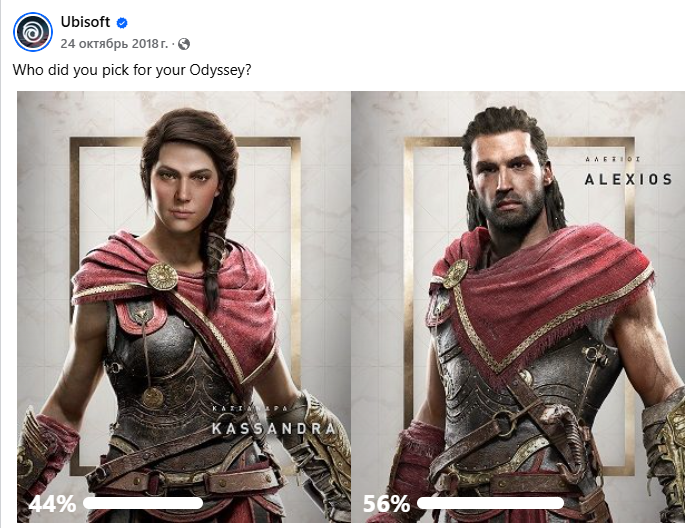
Task: Click Kassandra's gold shoulder brooch
Action: coord(162,277)
